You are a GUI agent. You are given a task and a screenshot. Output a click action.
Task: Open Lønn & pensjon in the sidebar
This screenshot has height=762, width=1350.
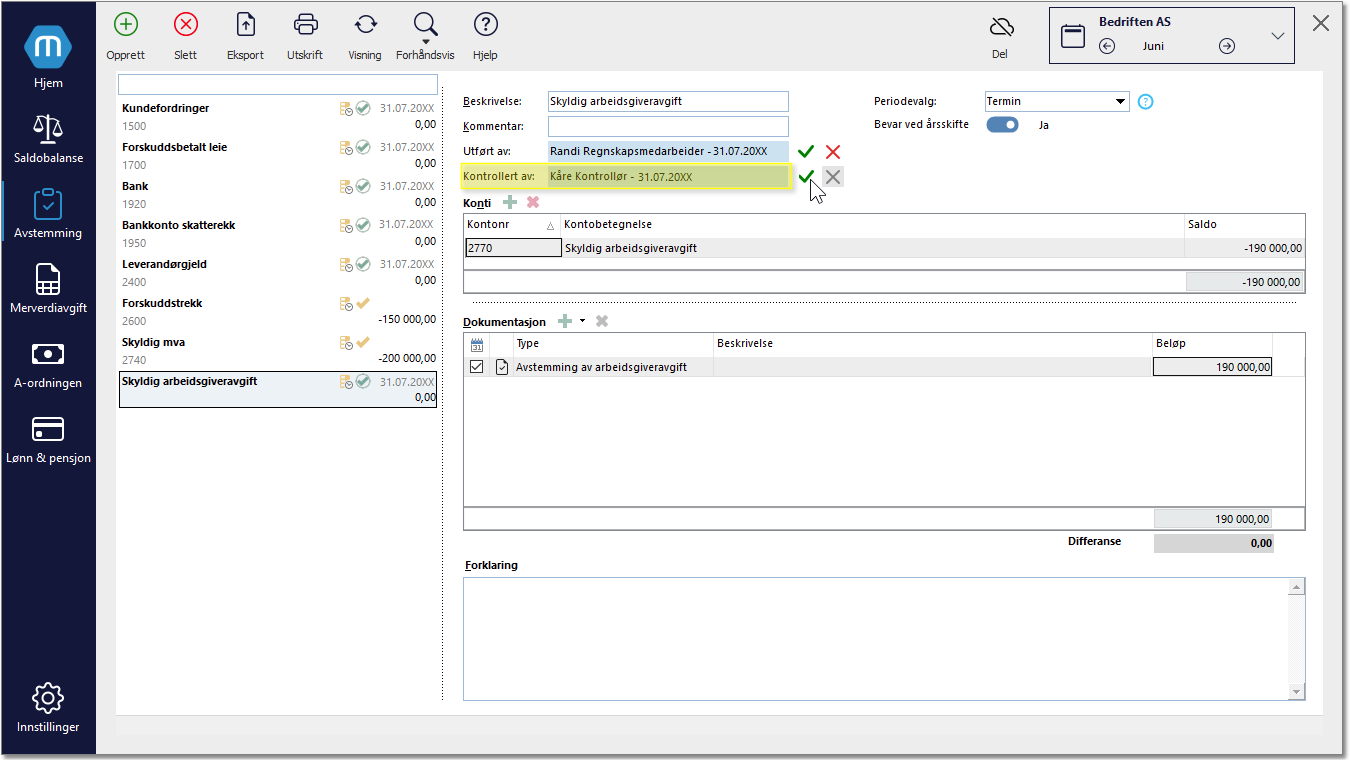[48, 438]
